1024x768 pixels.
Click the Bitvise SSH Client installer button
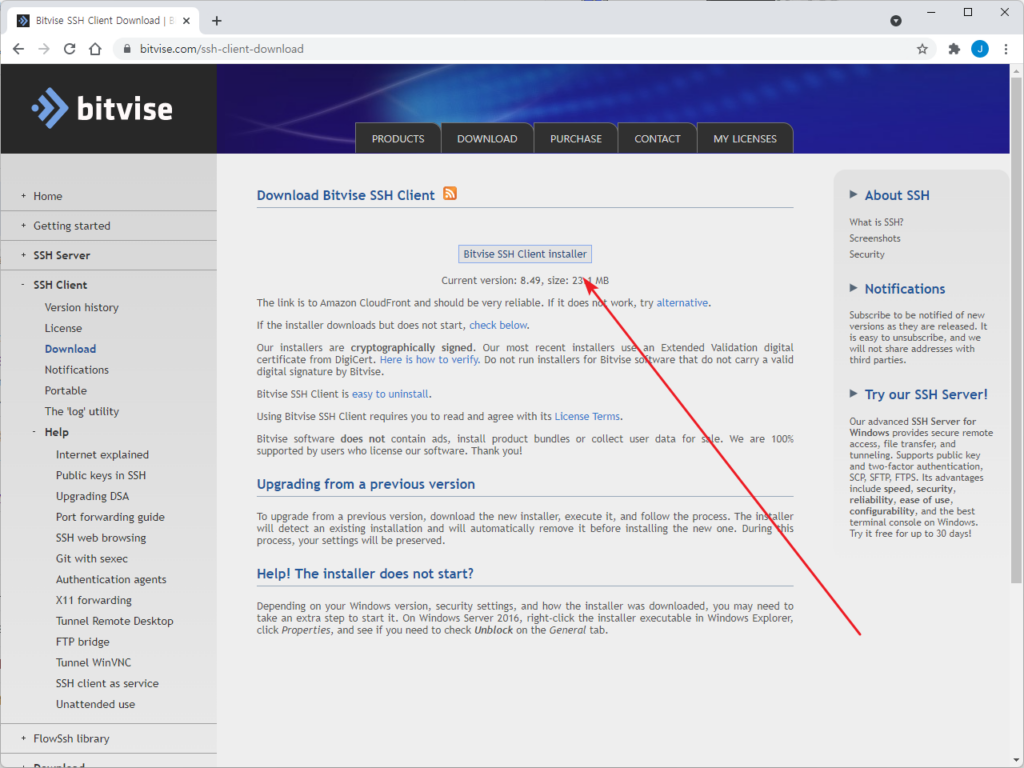point(524,253)
